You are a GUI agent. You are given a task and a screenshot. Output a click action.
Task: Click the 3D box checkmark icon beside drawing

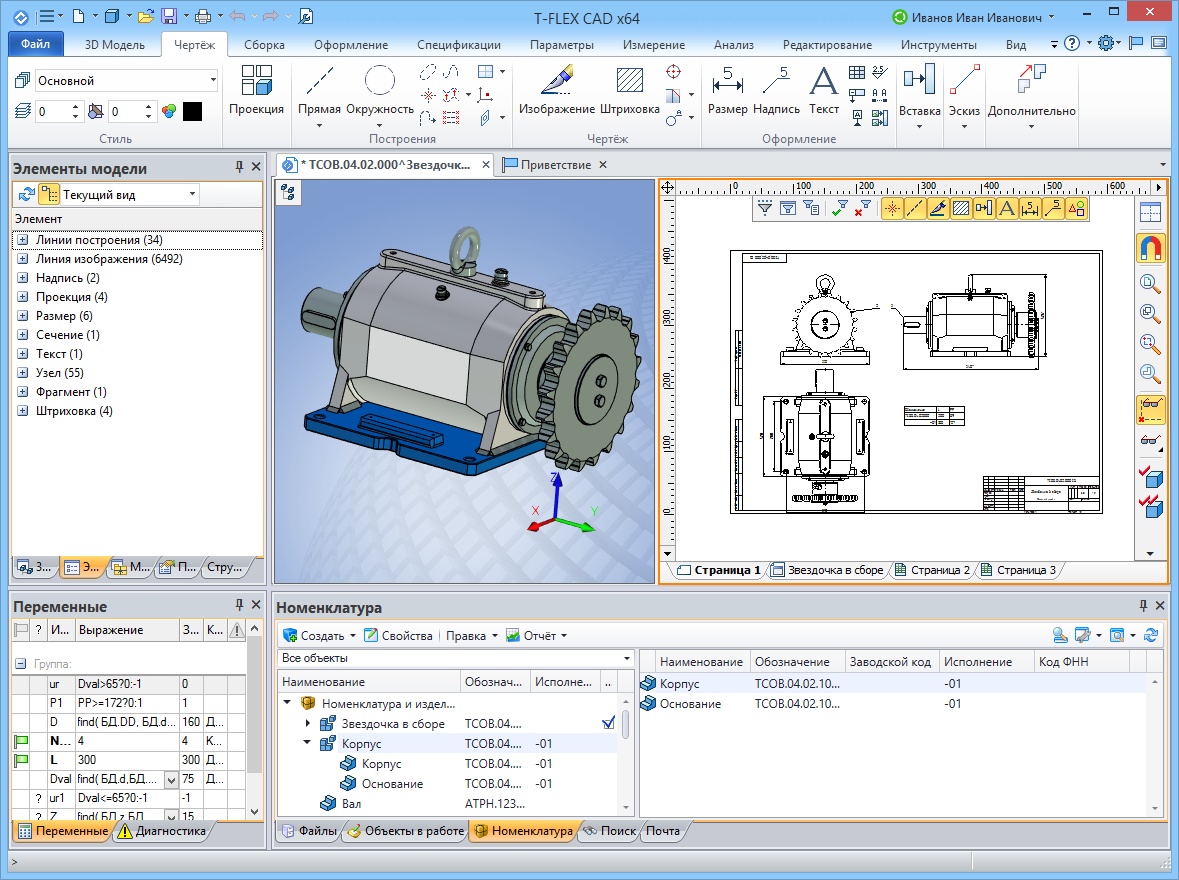pyautogui.click(x=1150, y=476)
